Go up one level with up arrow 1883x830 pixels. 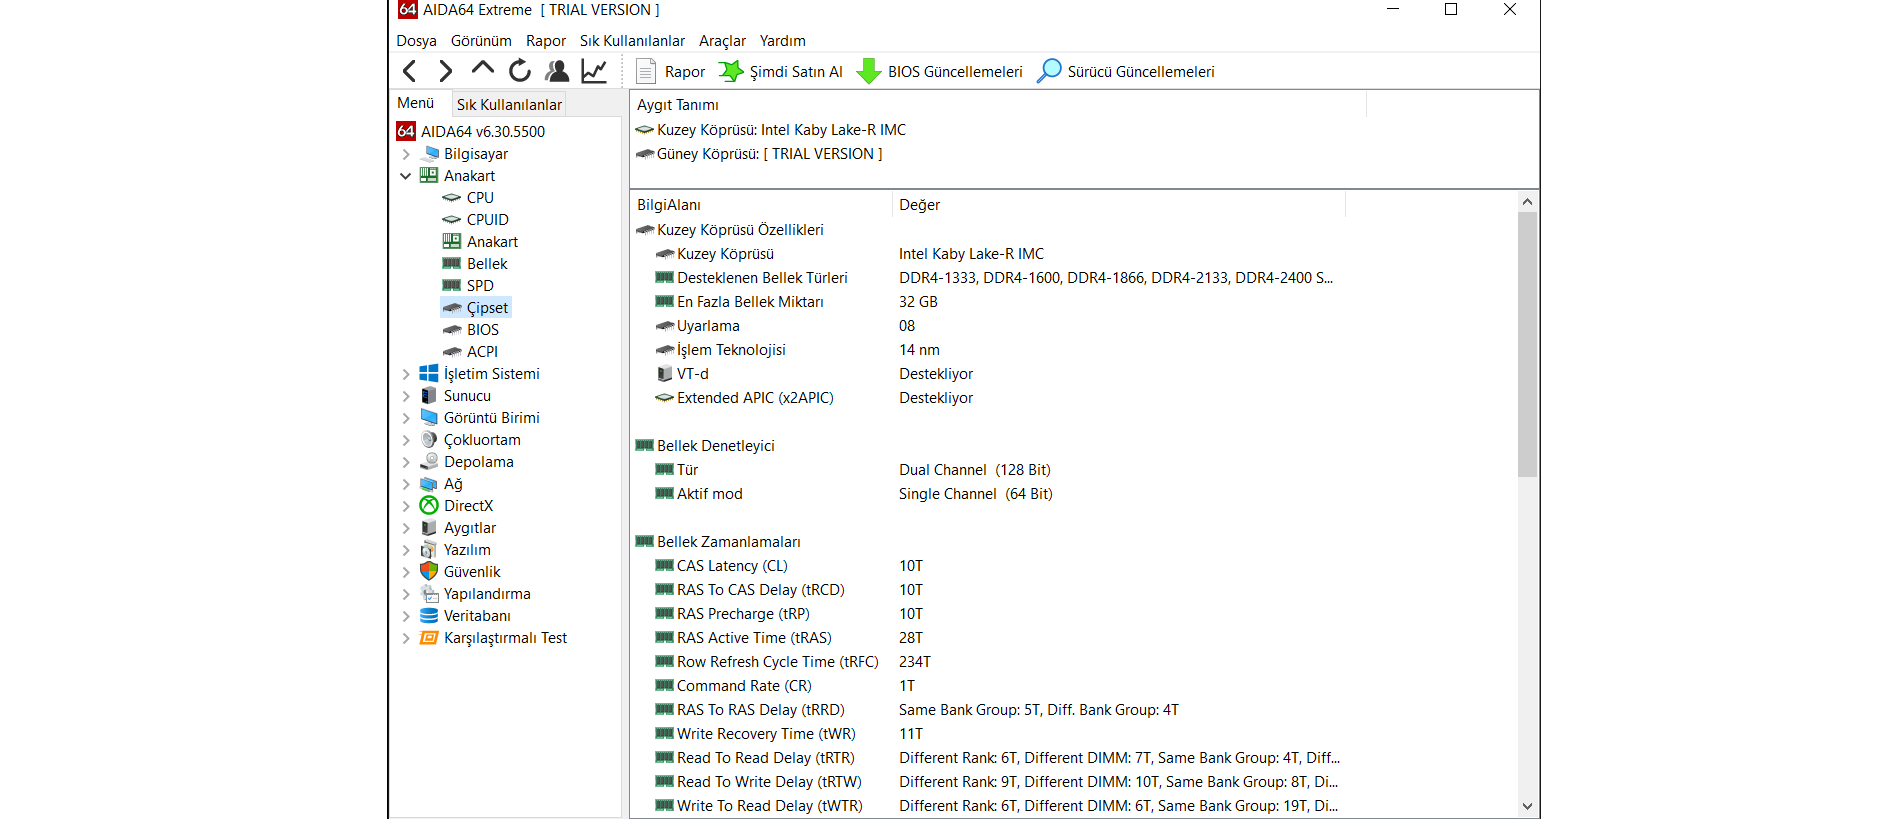coord(482,70)
